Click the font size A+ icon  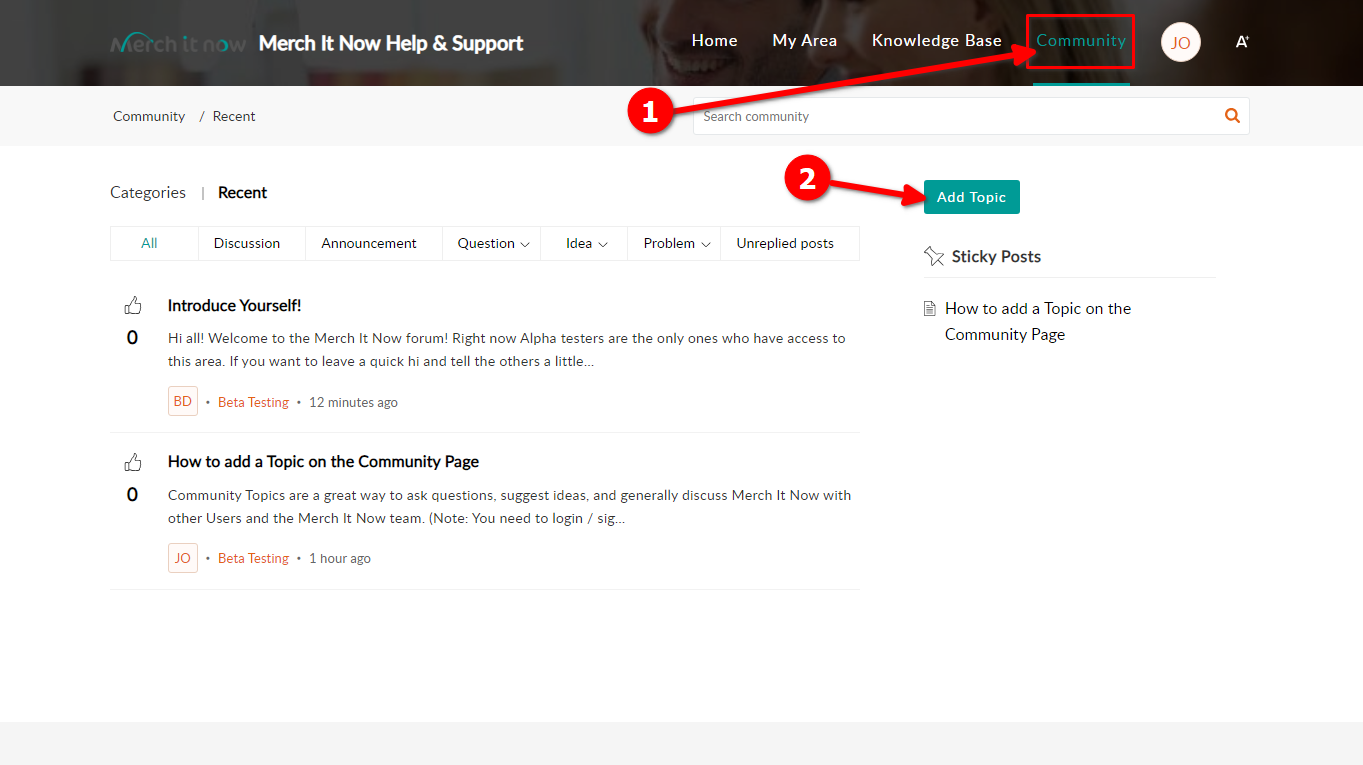click(x=1242, y=41)
